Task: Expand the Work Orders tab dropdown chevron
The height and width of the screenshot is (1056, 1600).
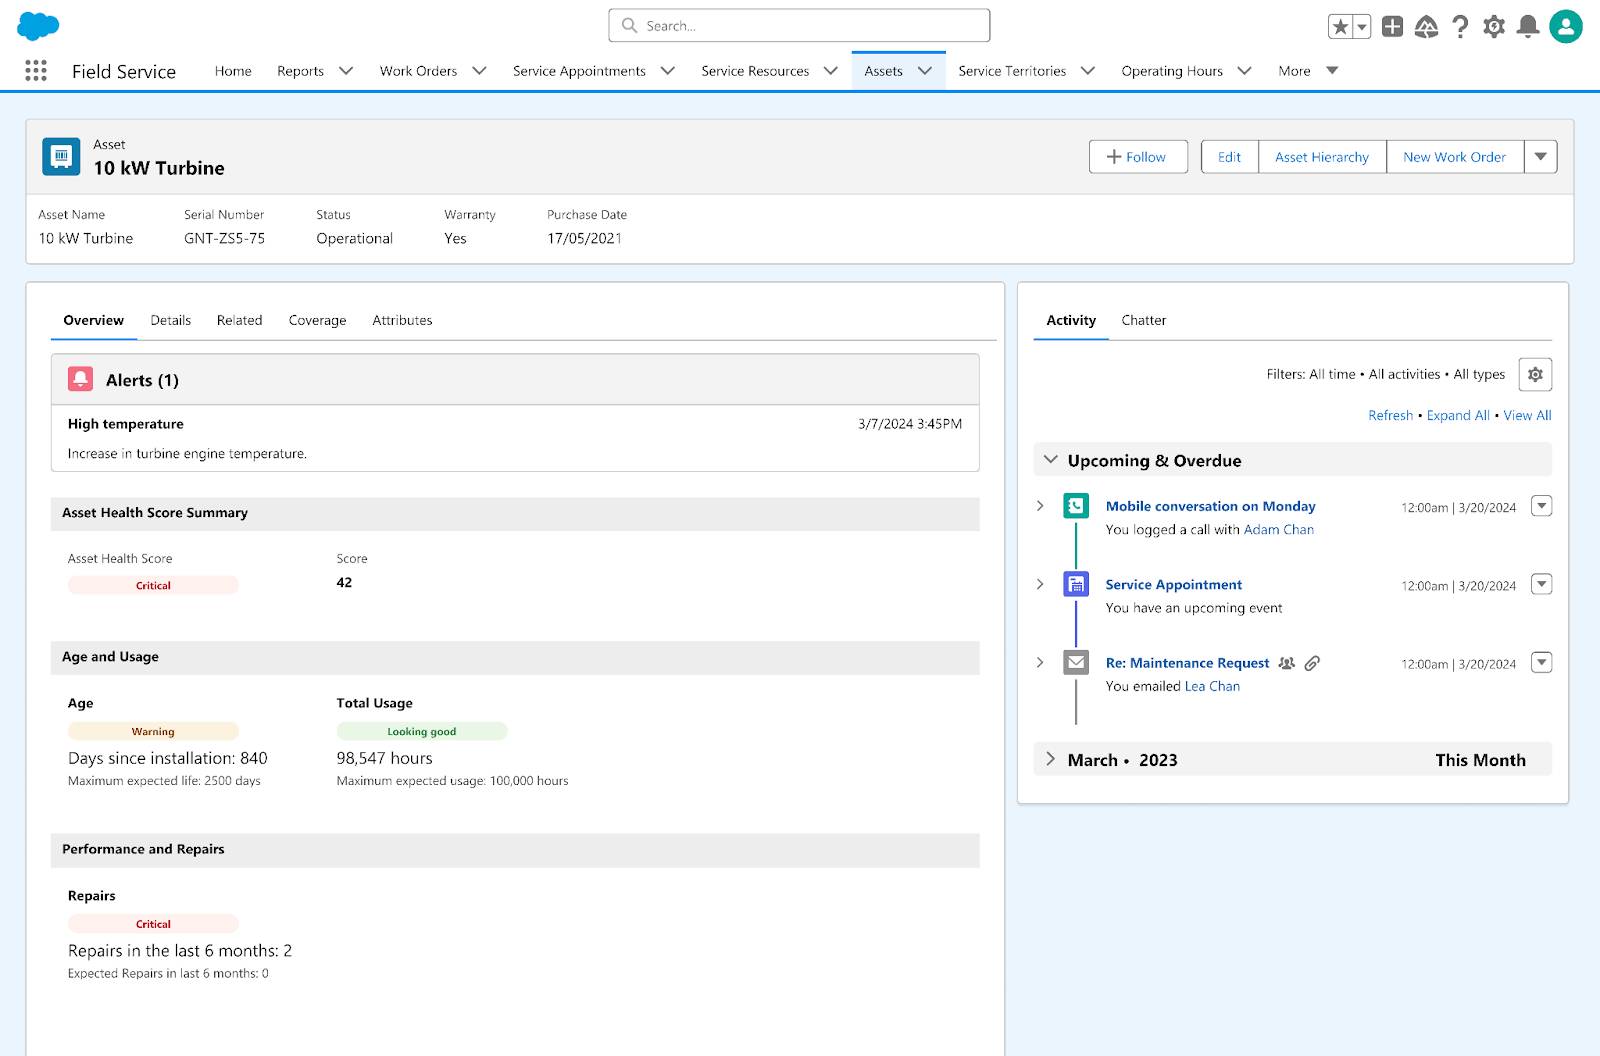Action: [x=479, y=71]
